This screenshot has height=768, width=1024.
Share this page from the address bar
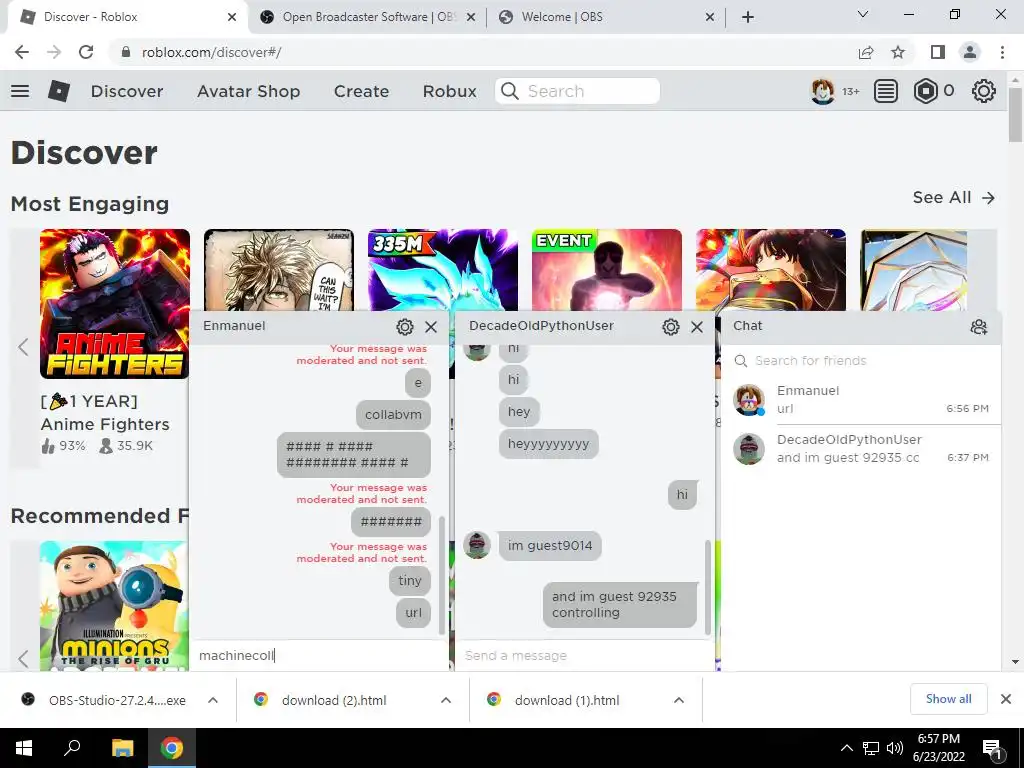[x=866, y=52]
